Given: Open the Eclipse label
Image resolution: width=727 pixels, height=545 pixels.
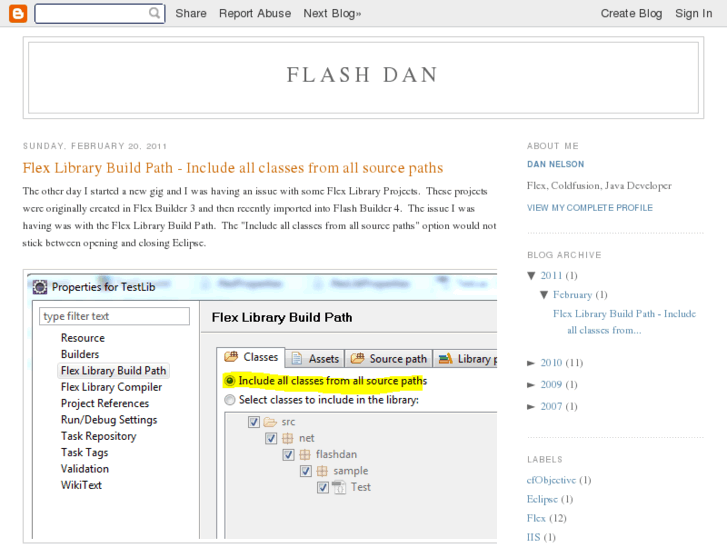Looking at the screenshot, I should click(542, 499).
